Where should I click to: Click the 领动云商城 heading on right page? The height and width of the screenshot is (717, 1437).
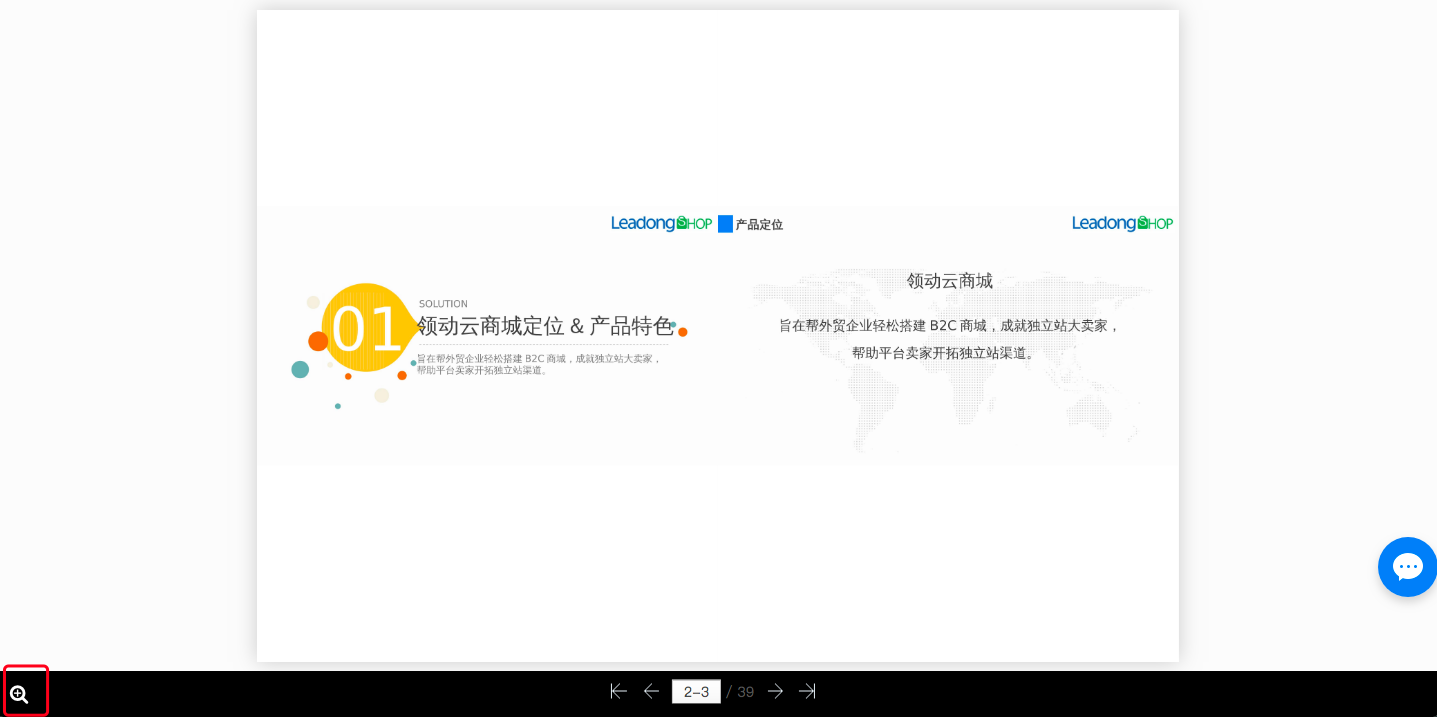(x=948, y=280)
